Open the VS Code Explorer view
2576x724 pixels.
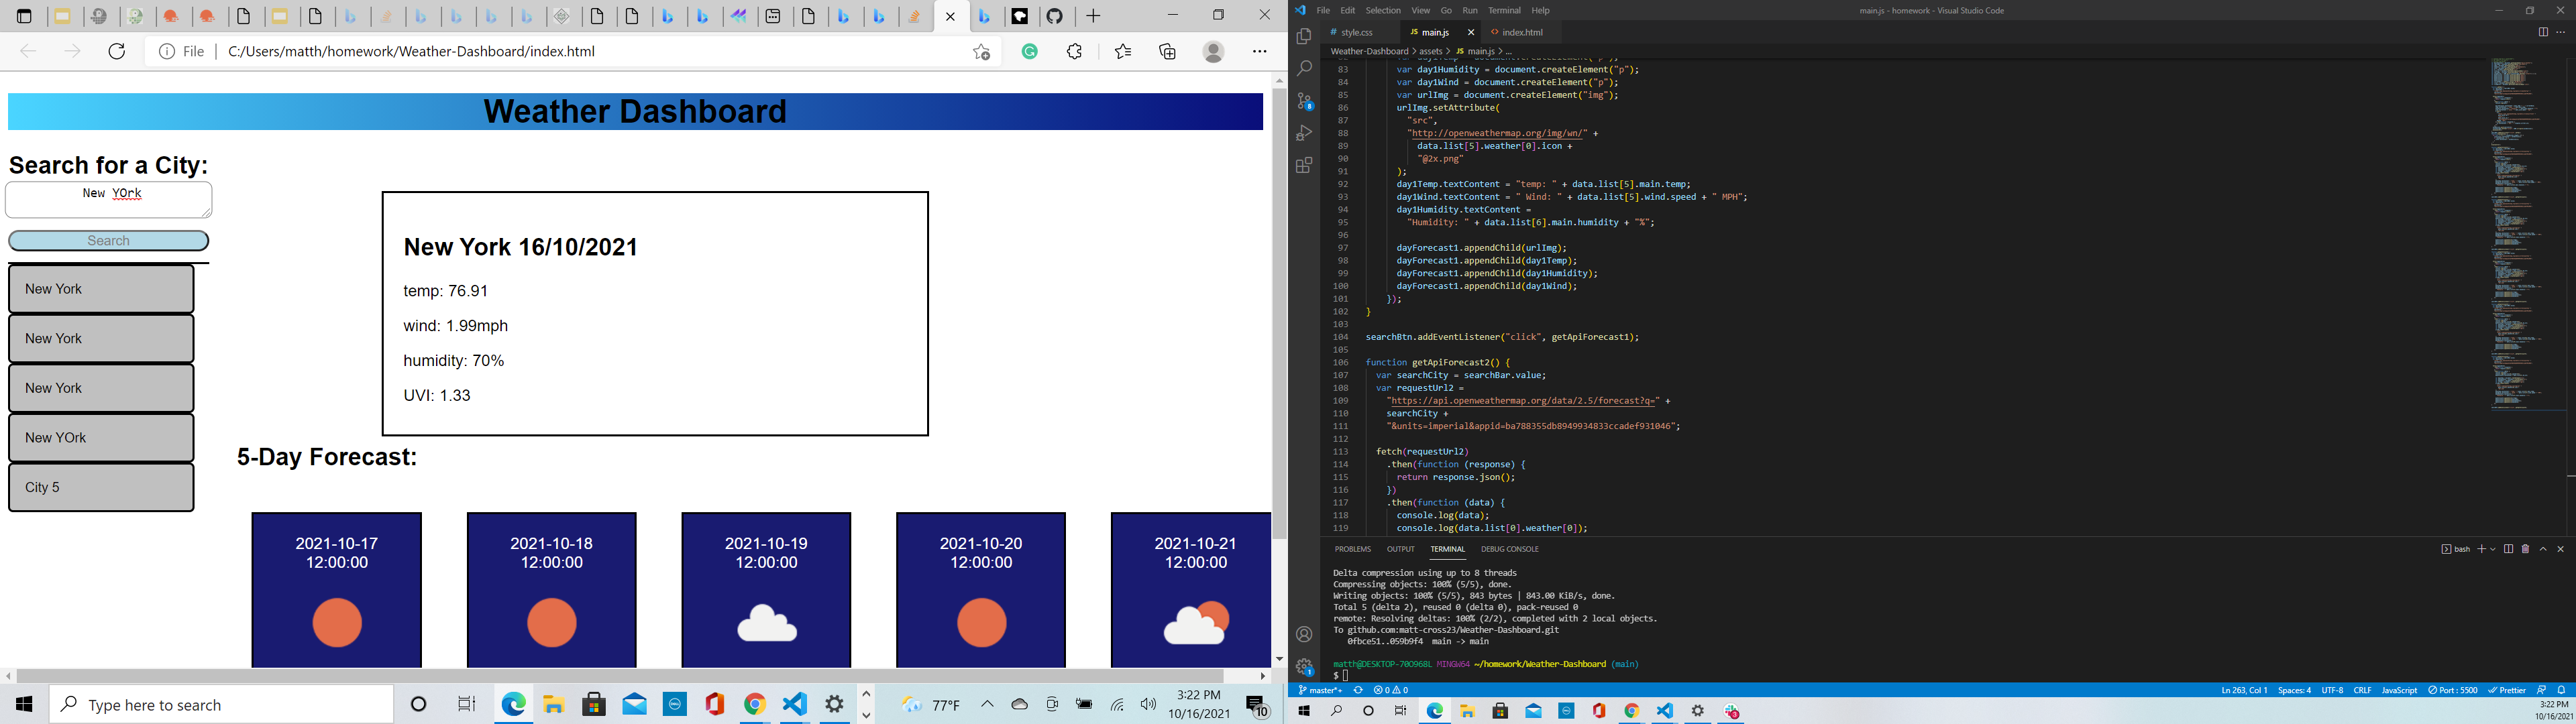(x=1304, y=37)
